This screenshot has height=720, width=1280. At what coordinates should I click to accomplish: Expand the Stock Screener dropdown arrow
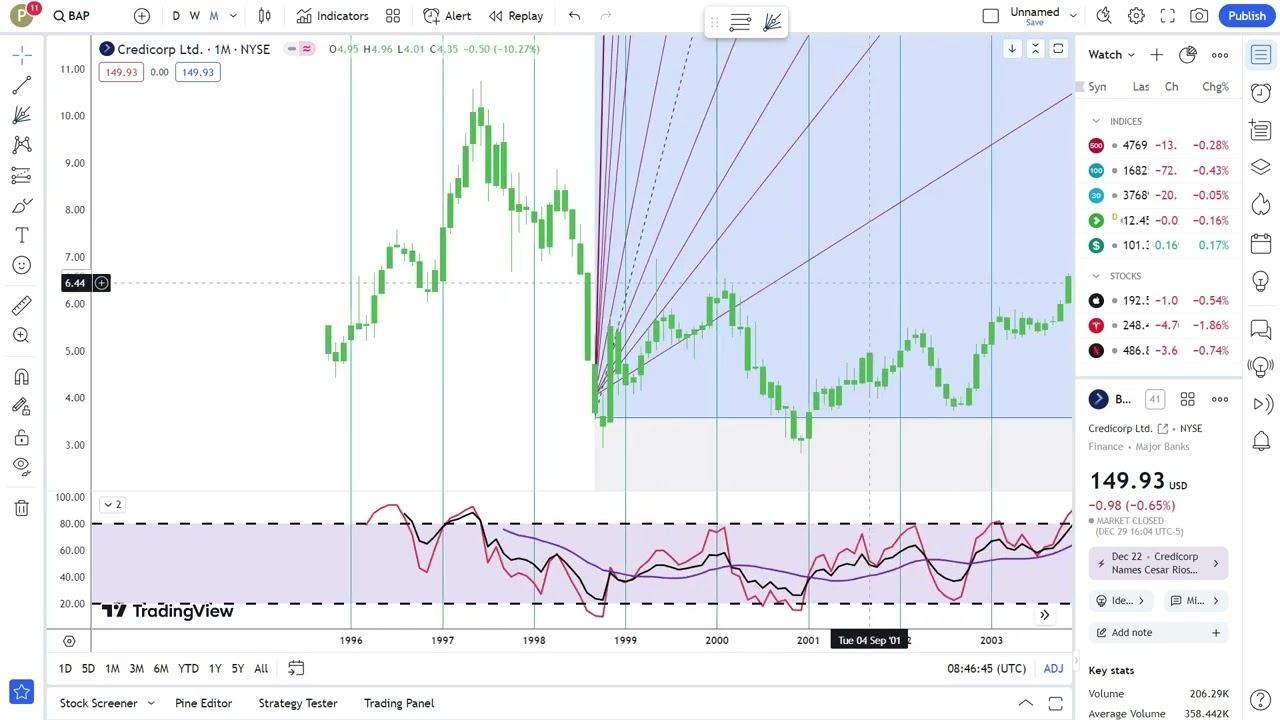click(151, 703)
